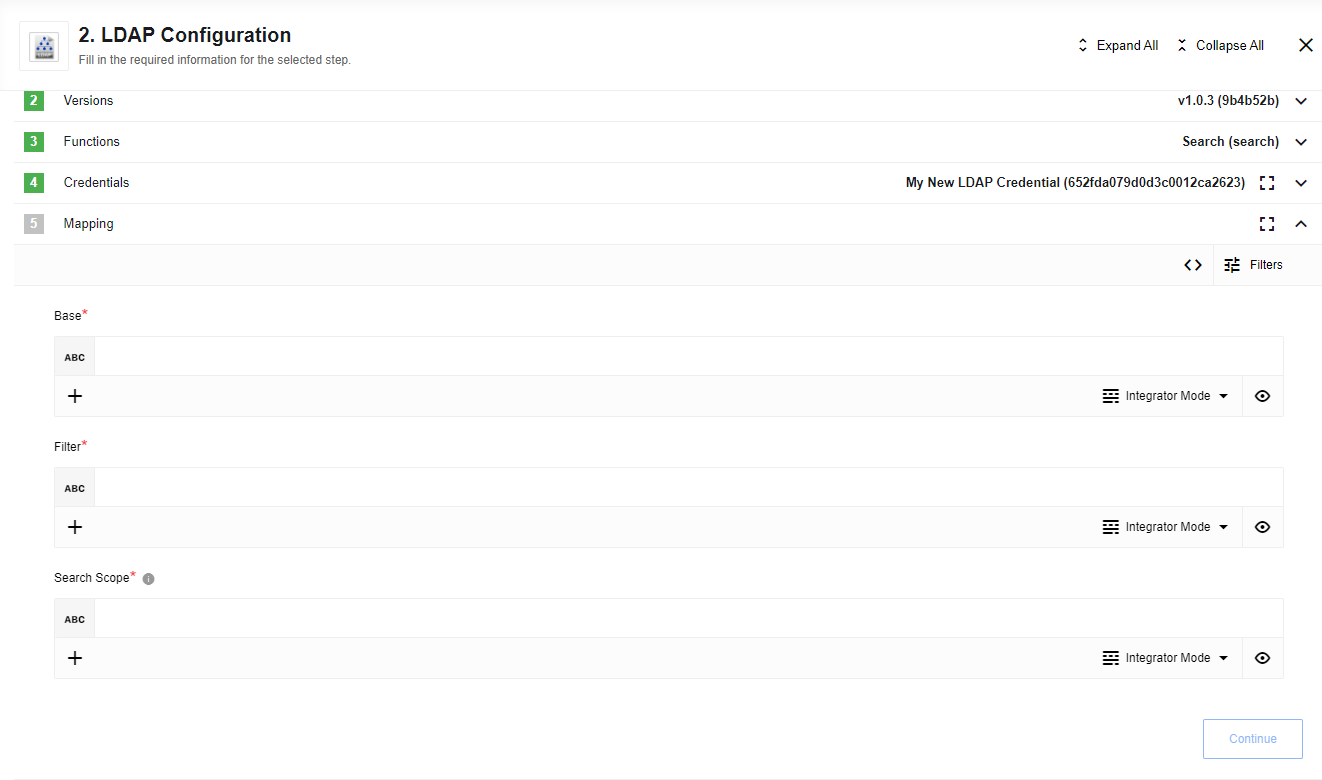Click the Collapse All arrows icon
This screenshot has height=780, width=1322.
coord(1182,45)
